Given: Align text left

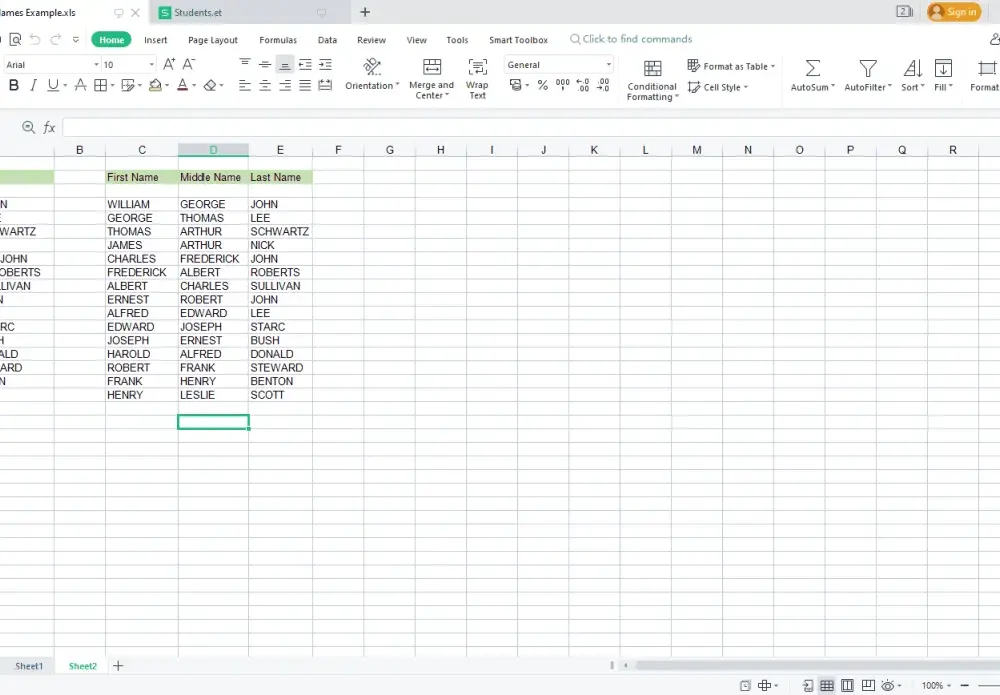Looking at the screenshot, I should tap(245, 85).
